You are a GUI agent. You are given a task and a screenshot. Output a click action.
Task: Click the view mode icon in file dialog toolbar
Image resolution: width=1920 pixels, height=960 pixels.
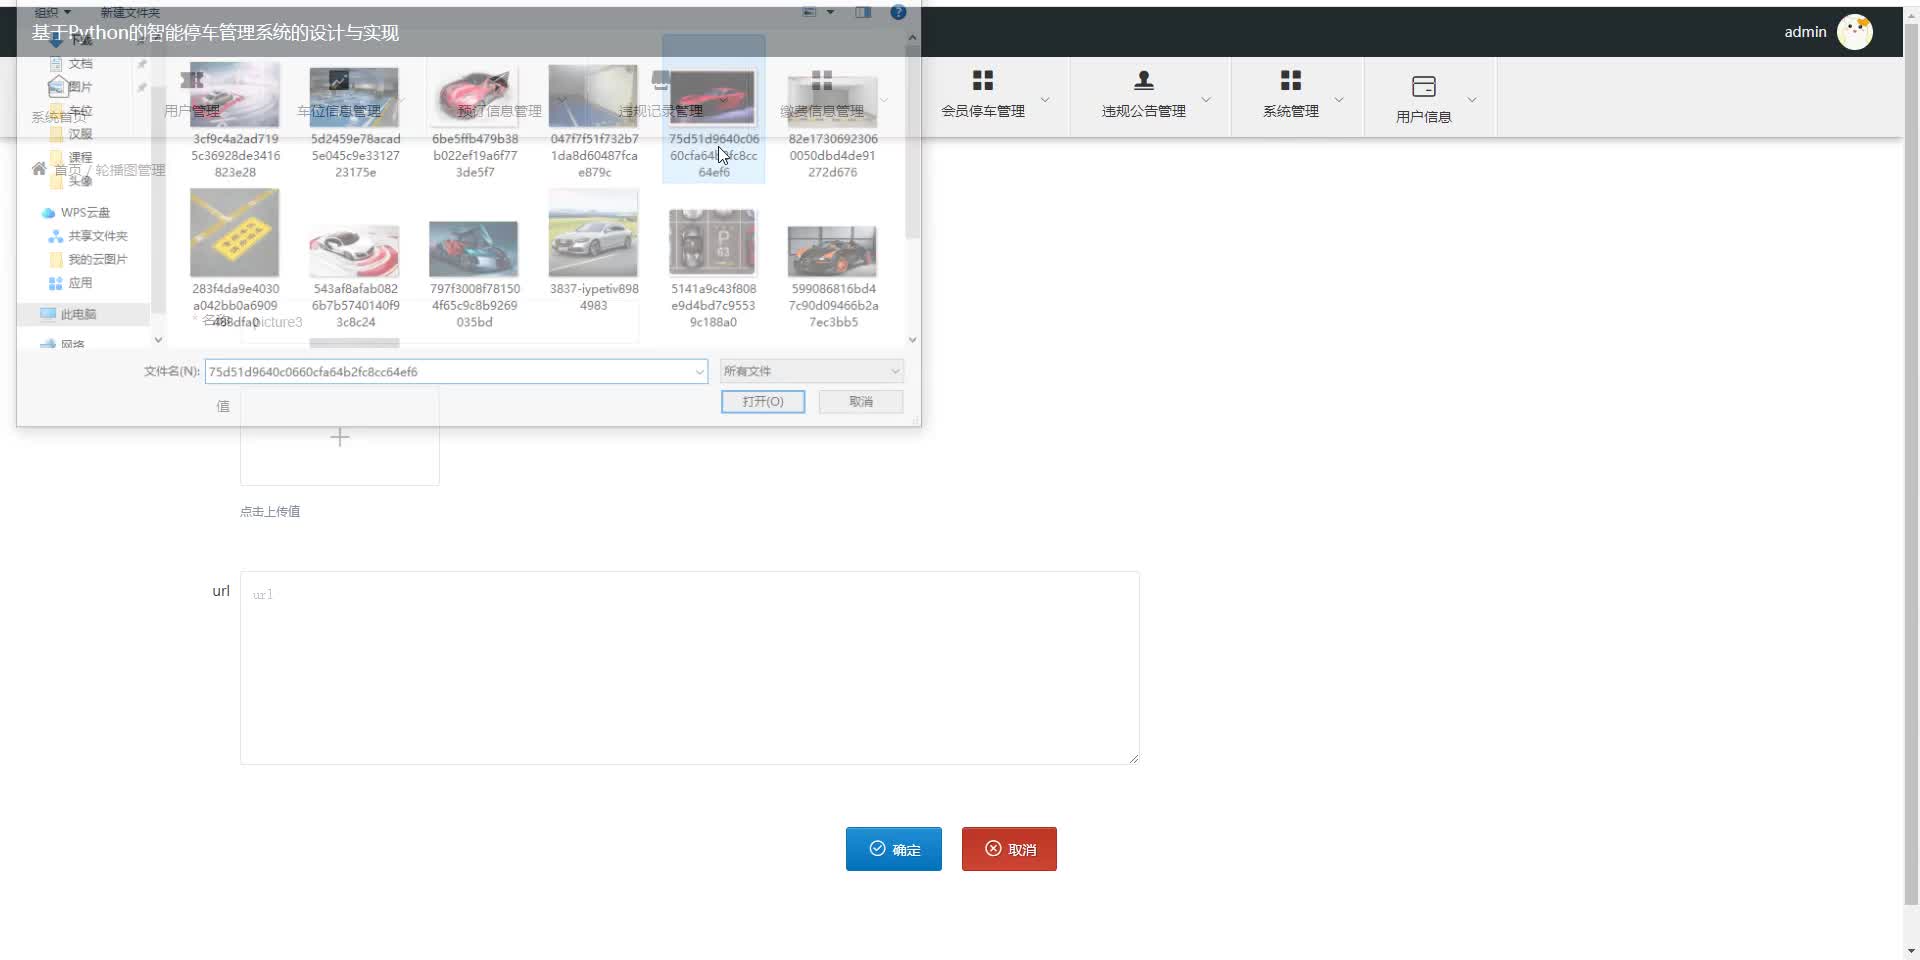coord(810,13)
